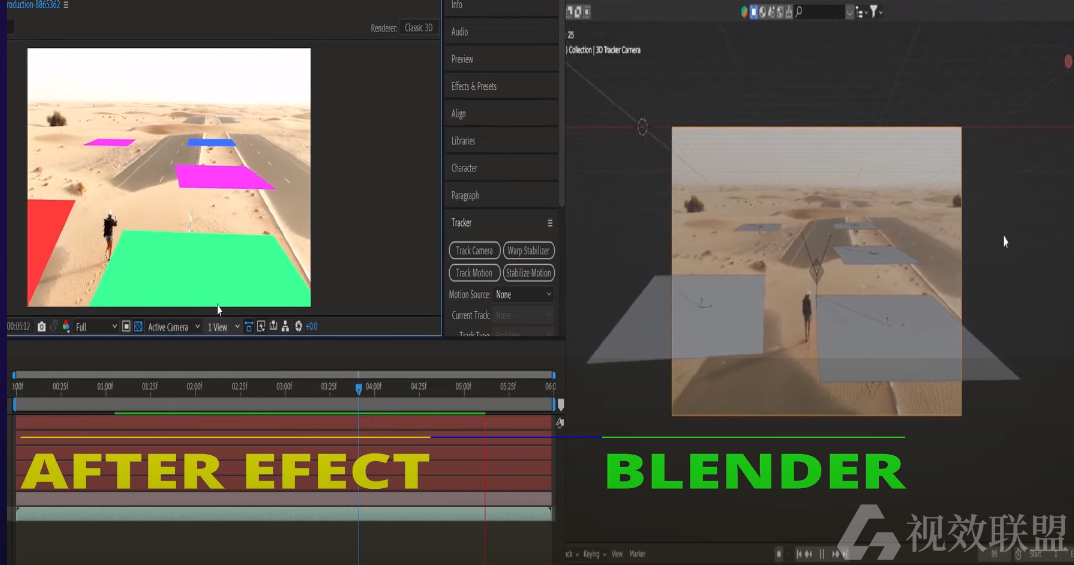Click the Warp Stabilizer button
Screen dimensions: 1074x565
pos(528,251)
